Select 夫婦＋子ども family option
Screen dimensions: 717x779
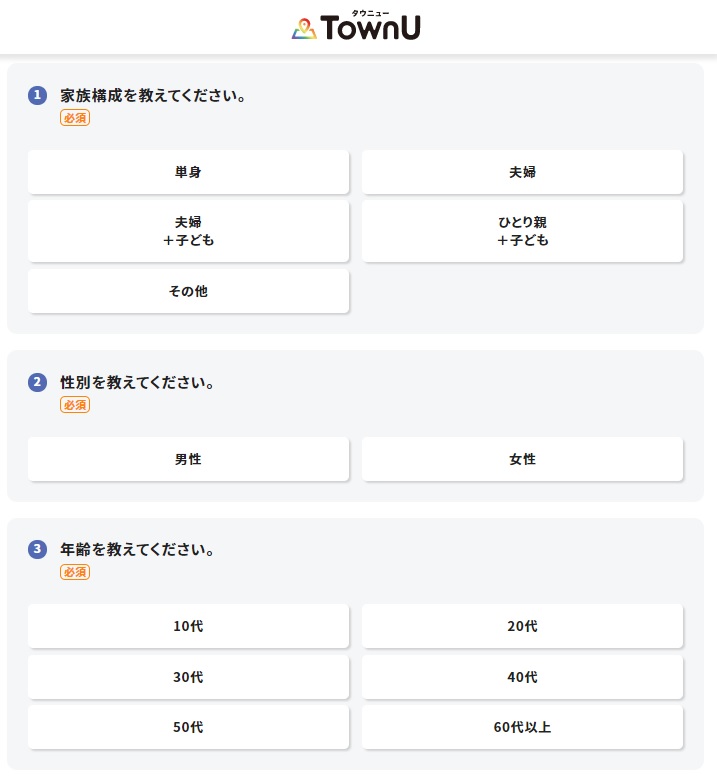(x=188, y=231)
